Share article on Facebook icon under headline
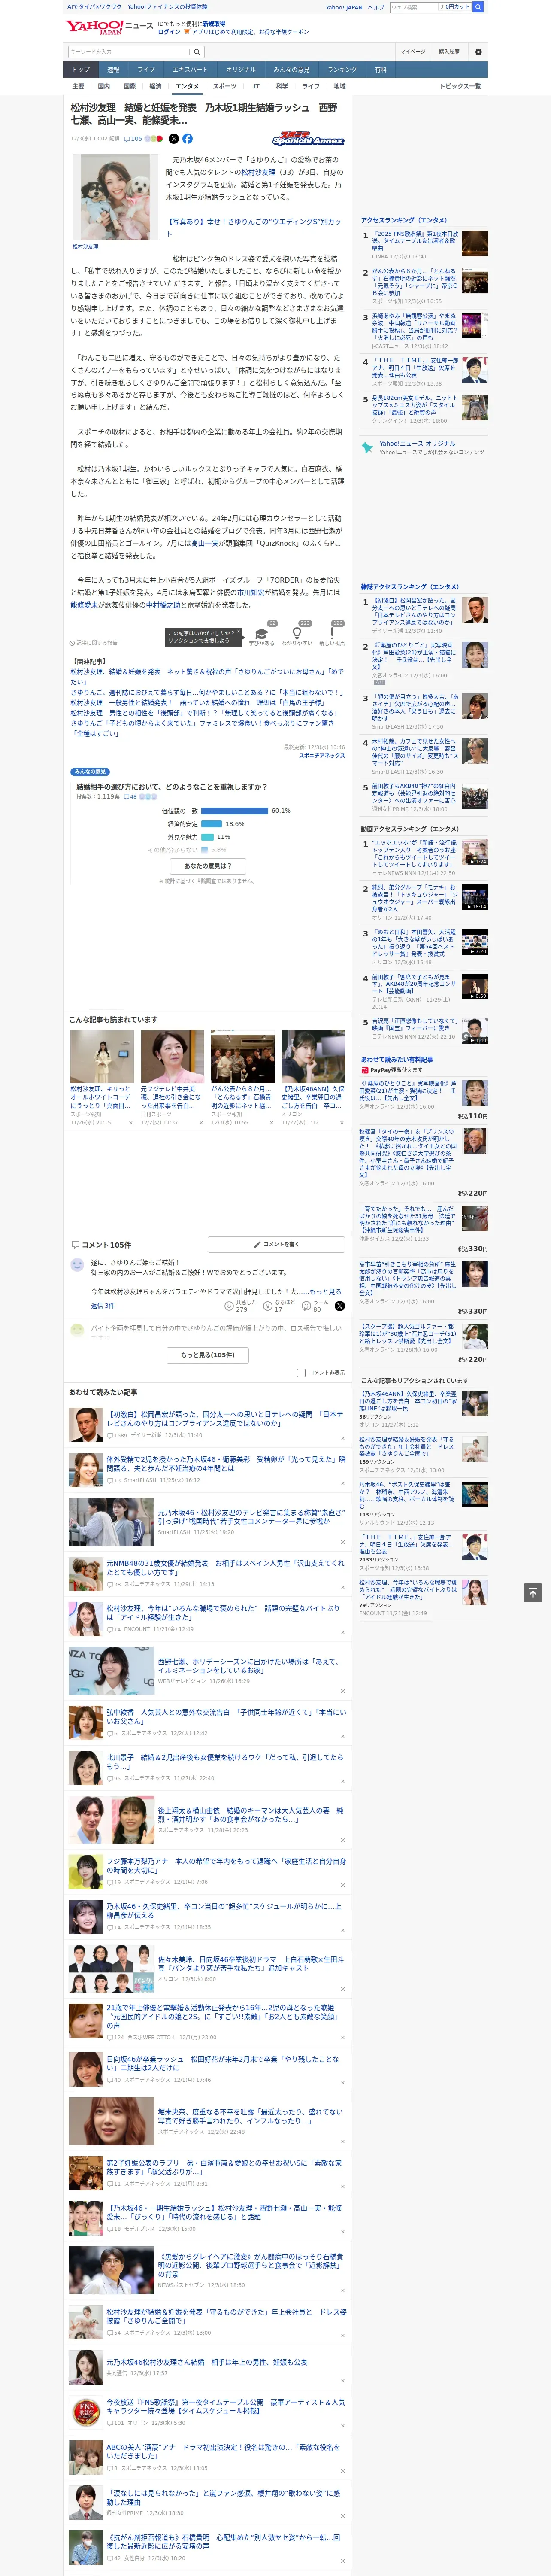Screen dimensions: 551x2576 (x=187, y=139)
